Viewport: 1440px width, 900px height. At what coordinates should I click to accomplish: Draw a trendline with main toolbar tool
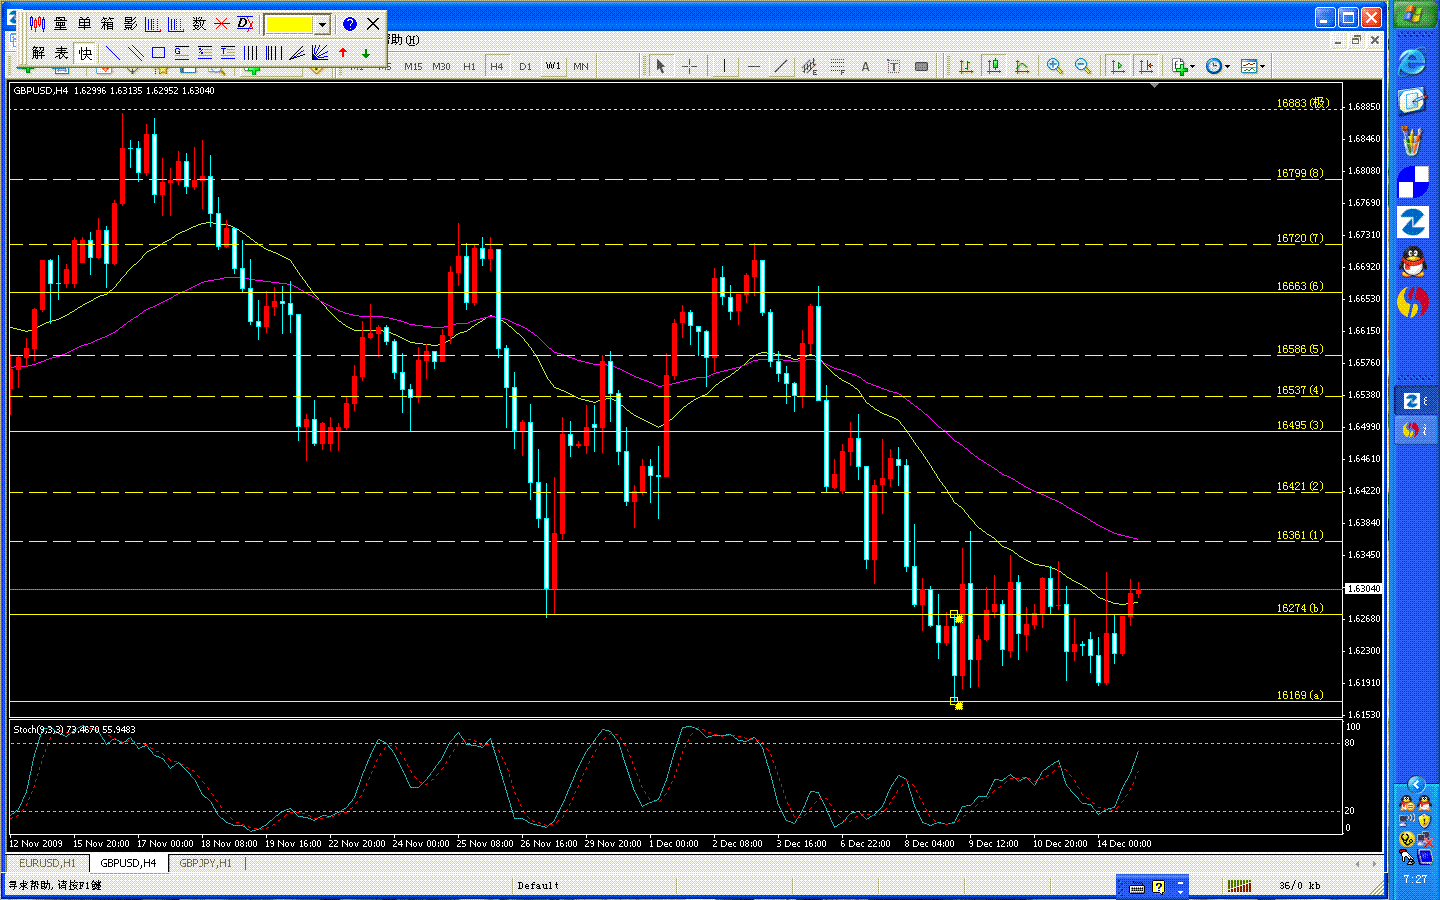pos(781,66)
